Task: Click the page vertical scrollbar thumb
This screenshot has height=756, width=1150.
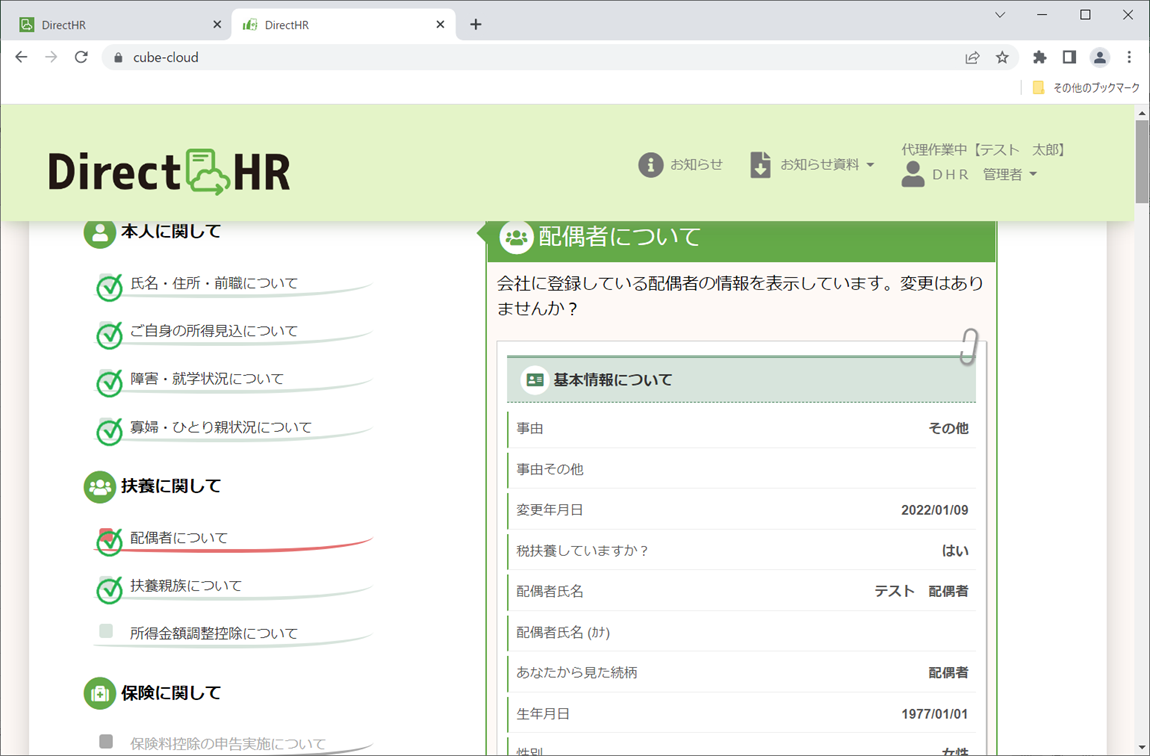Action: [x=1142, y=161]
